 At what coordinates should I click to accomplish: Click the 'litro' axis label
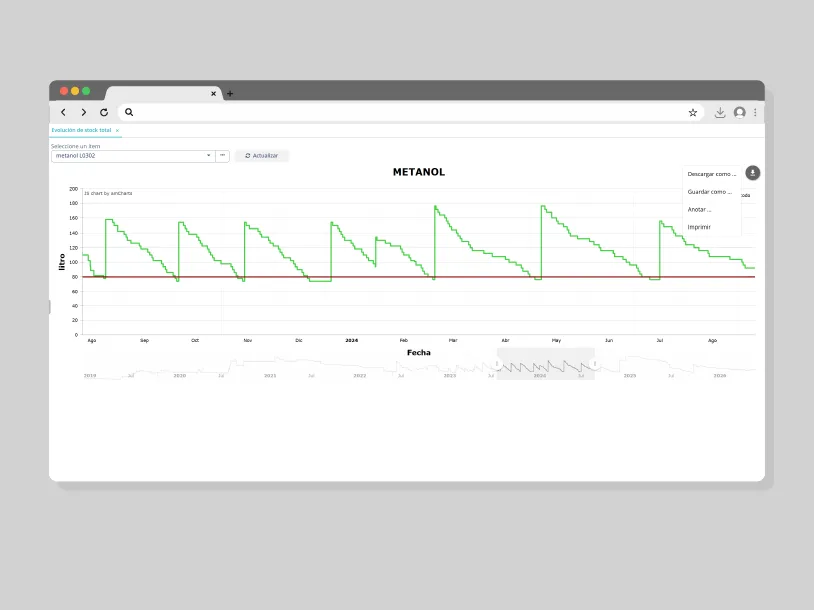point(62,262)
